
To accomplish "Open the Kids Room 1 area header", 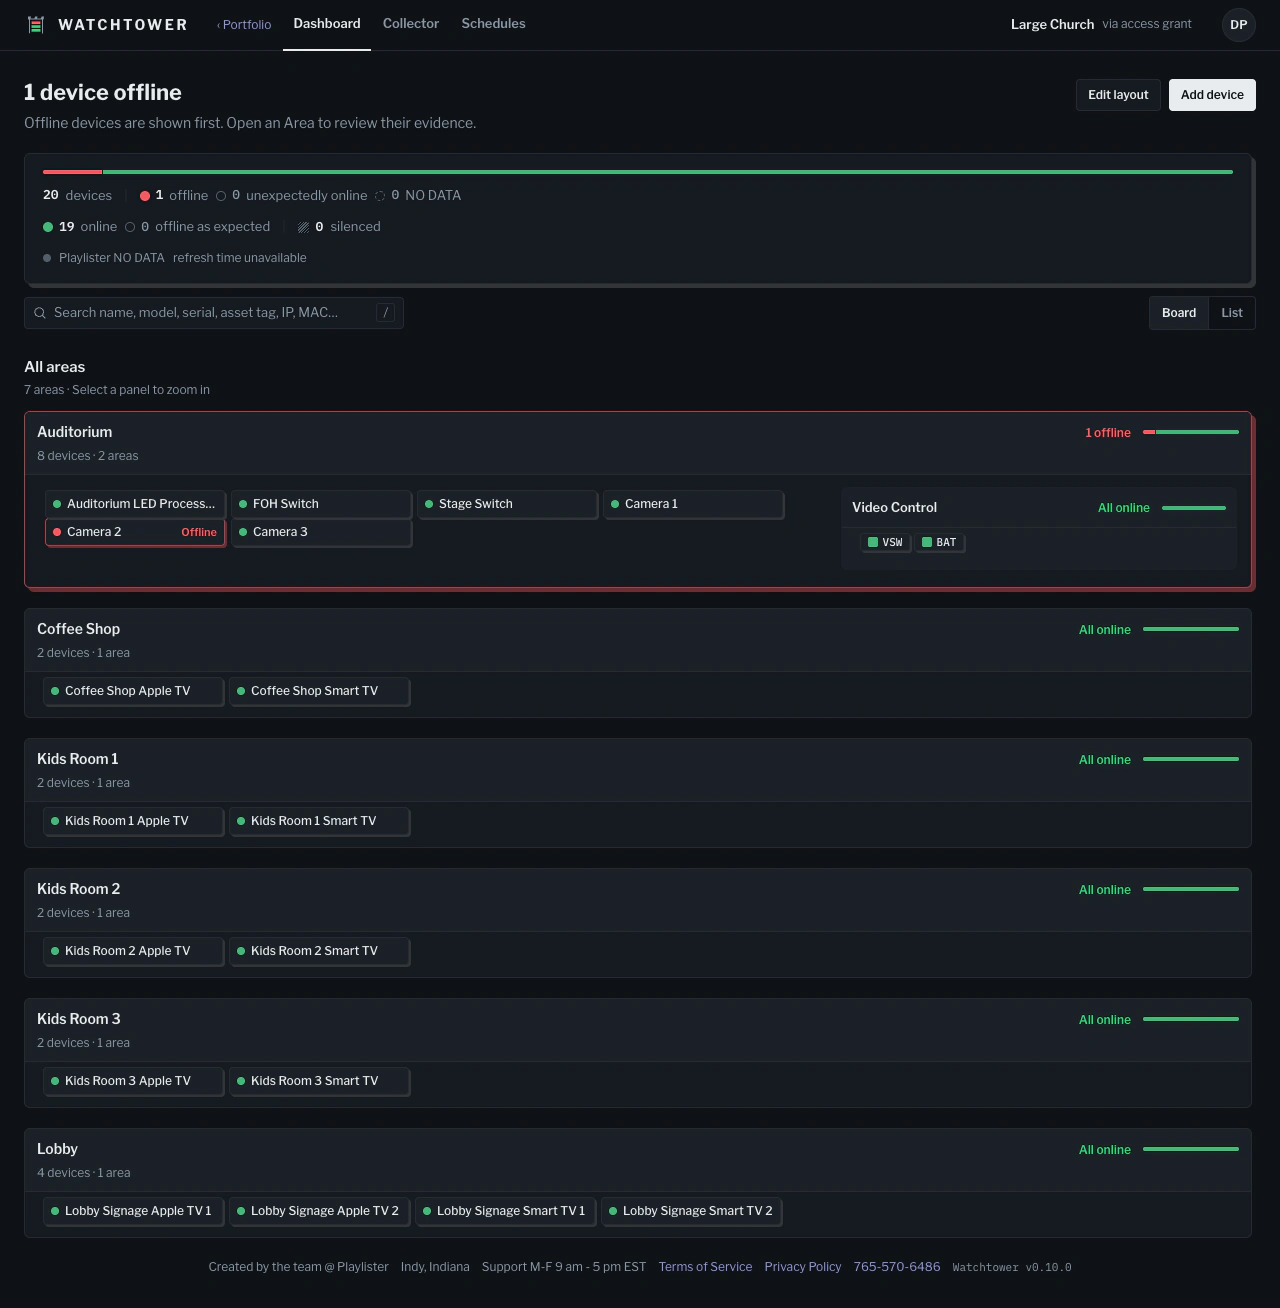I will coord(638,770).
